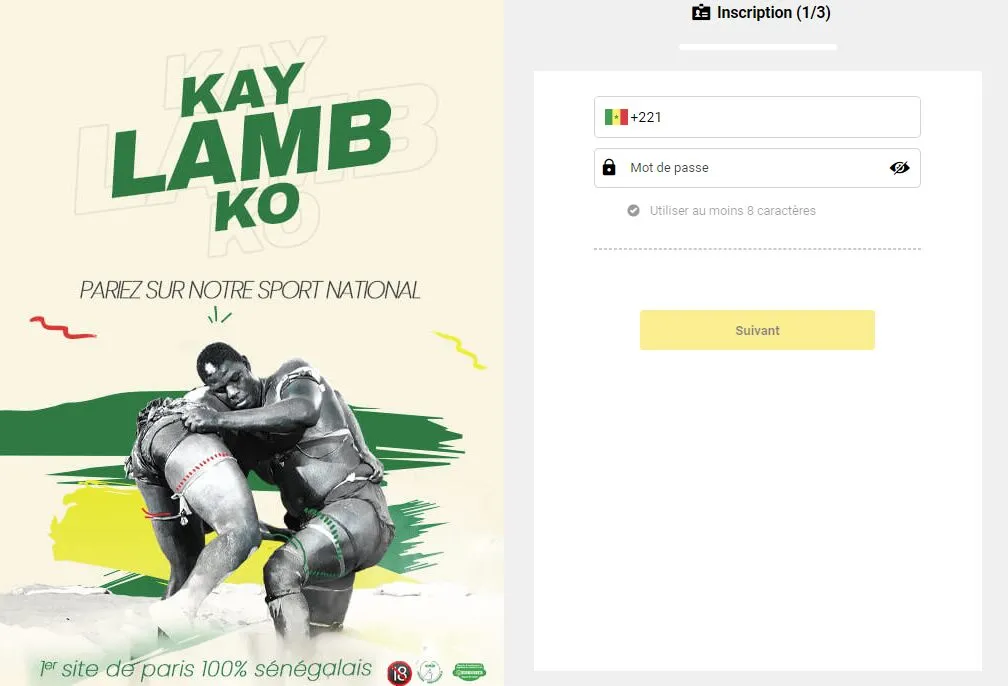Screen dimensions: 1008x686
Task: Click the 'Utiliser au moins 8 caractères' hint
Action: [x=732, y=210]
